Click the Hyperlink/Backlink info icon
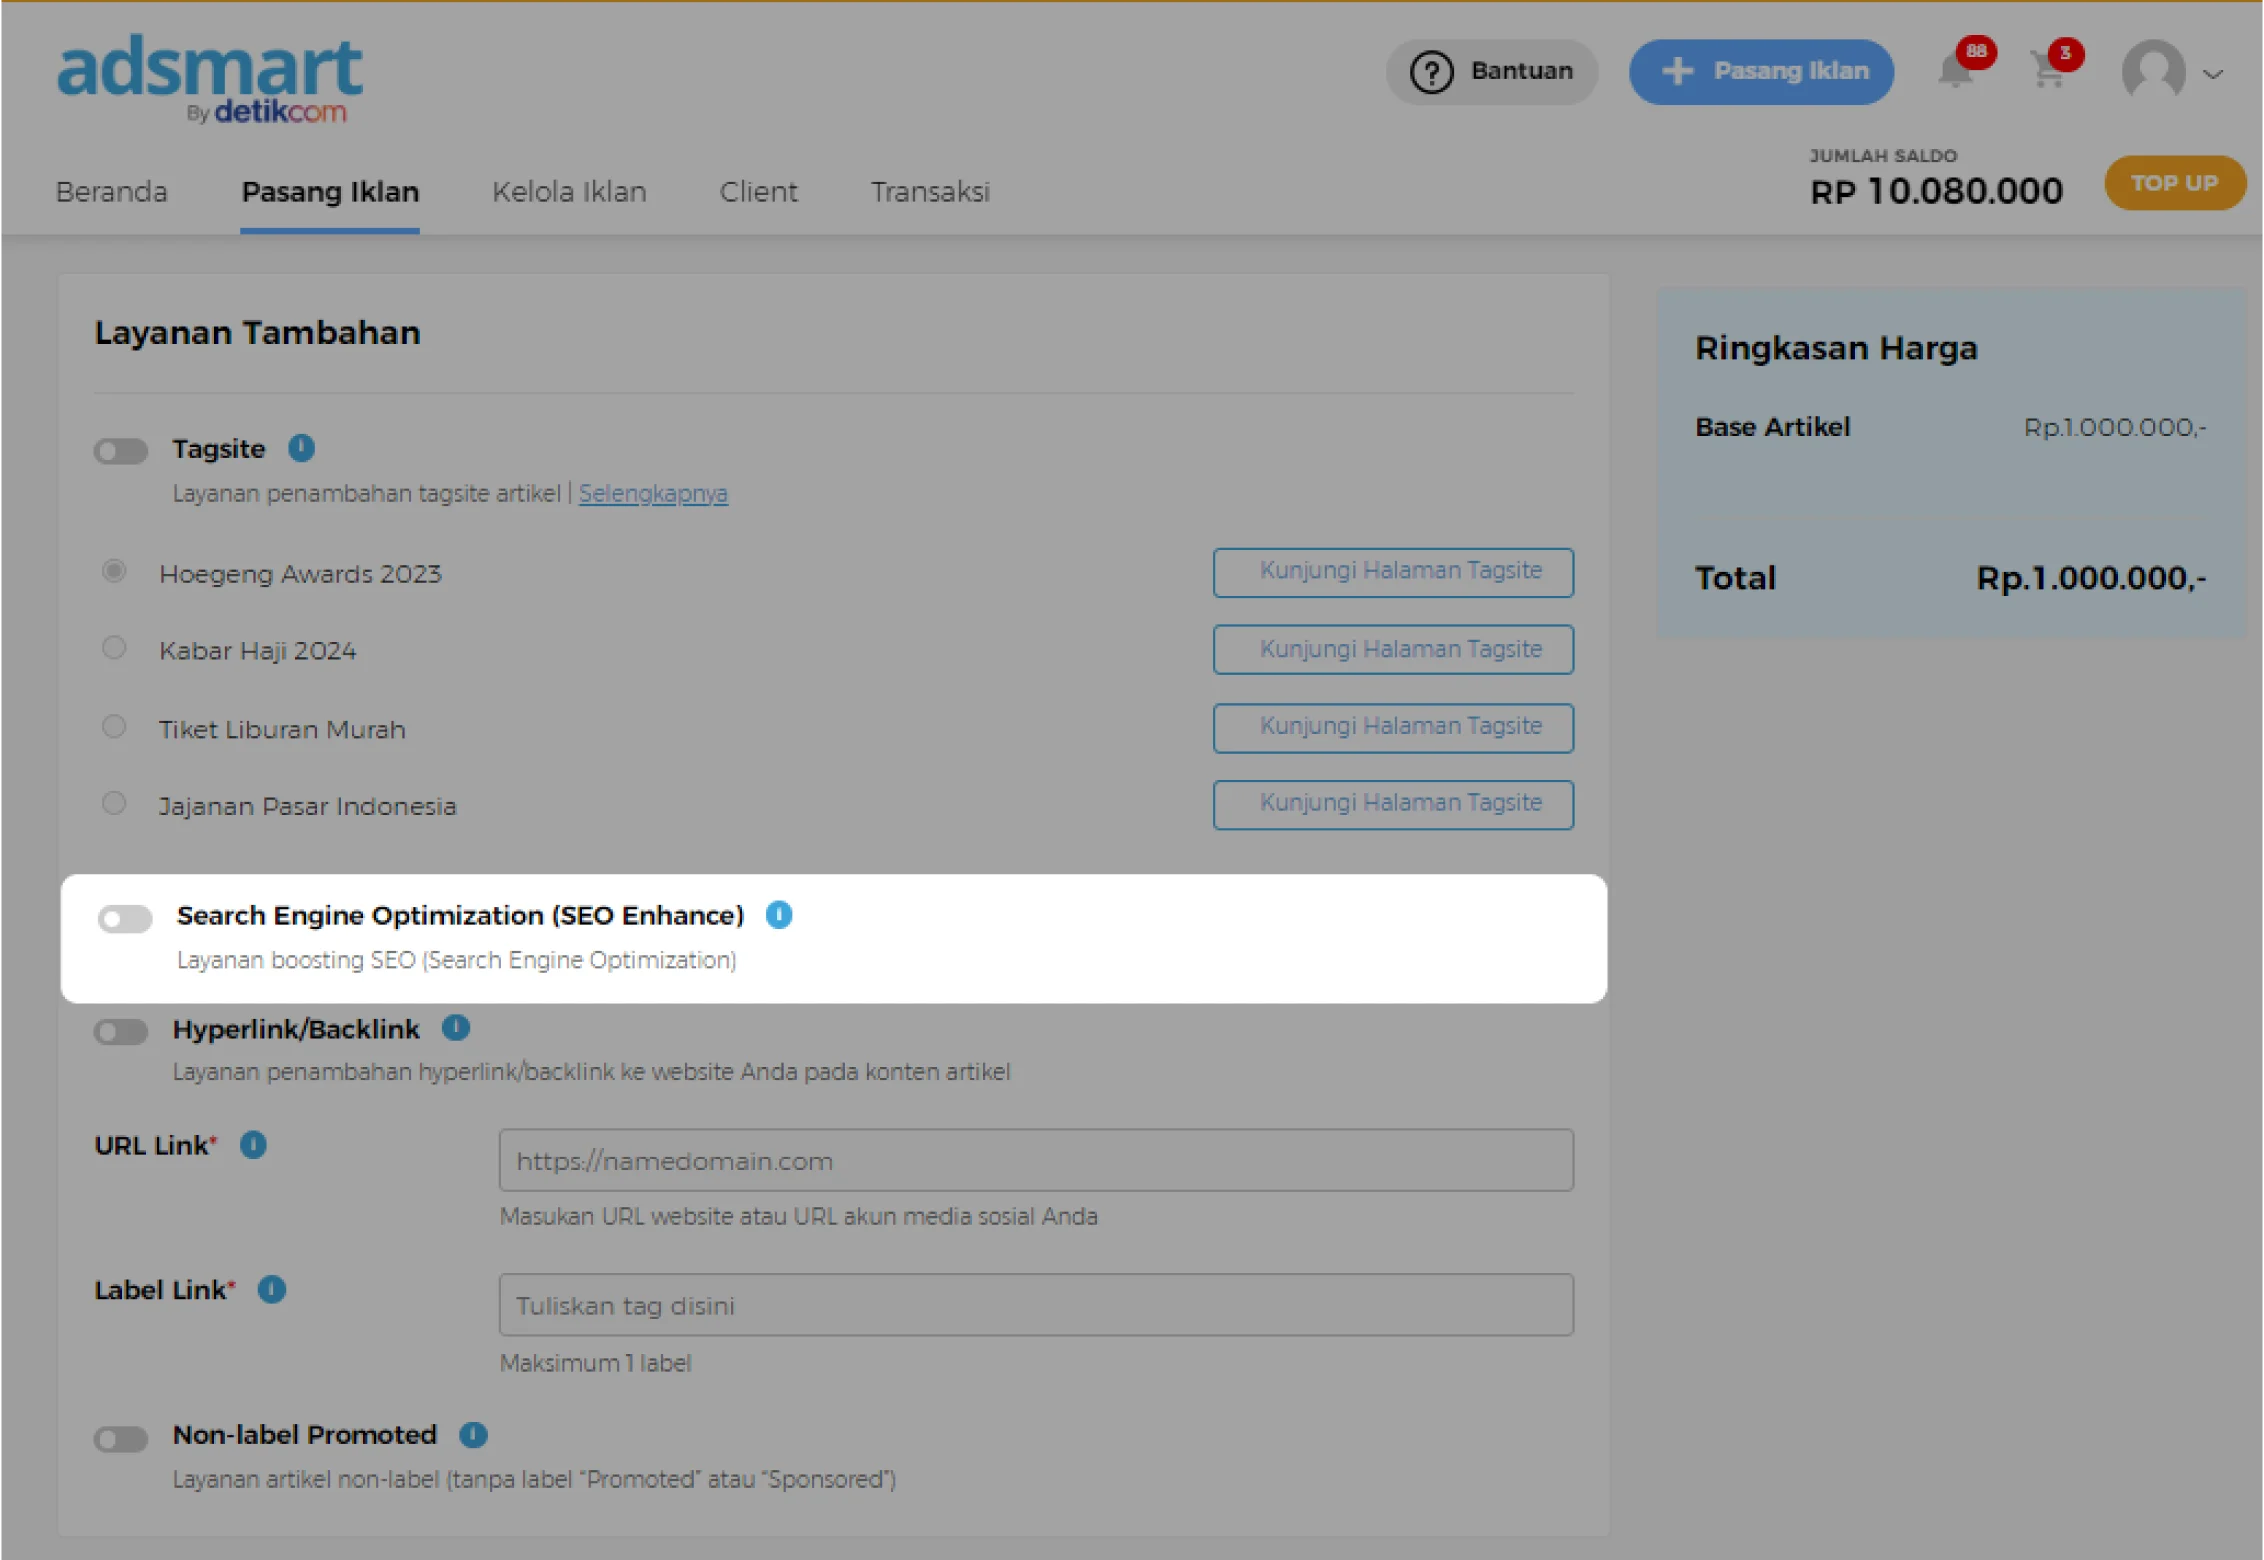 point(456,1028)
